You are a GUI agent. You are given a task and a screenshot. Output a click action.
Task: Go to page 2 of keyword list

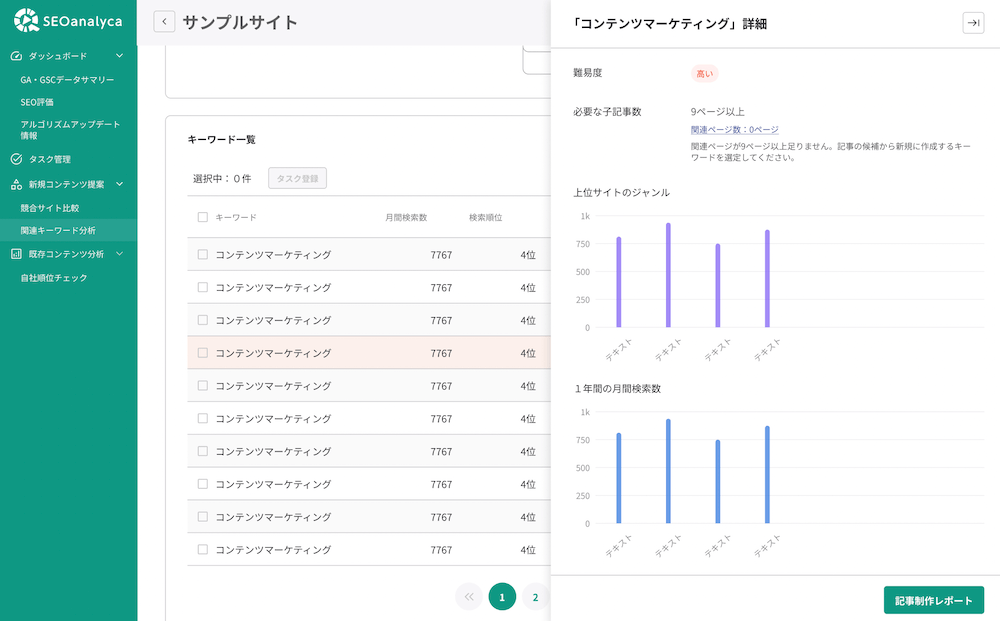[x=535, y=597]
